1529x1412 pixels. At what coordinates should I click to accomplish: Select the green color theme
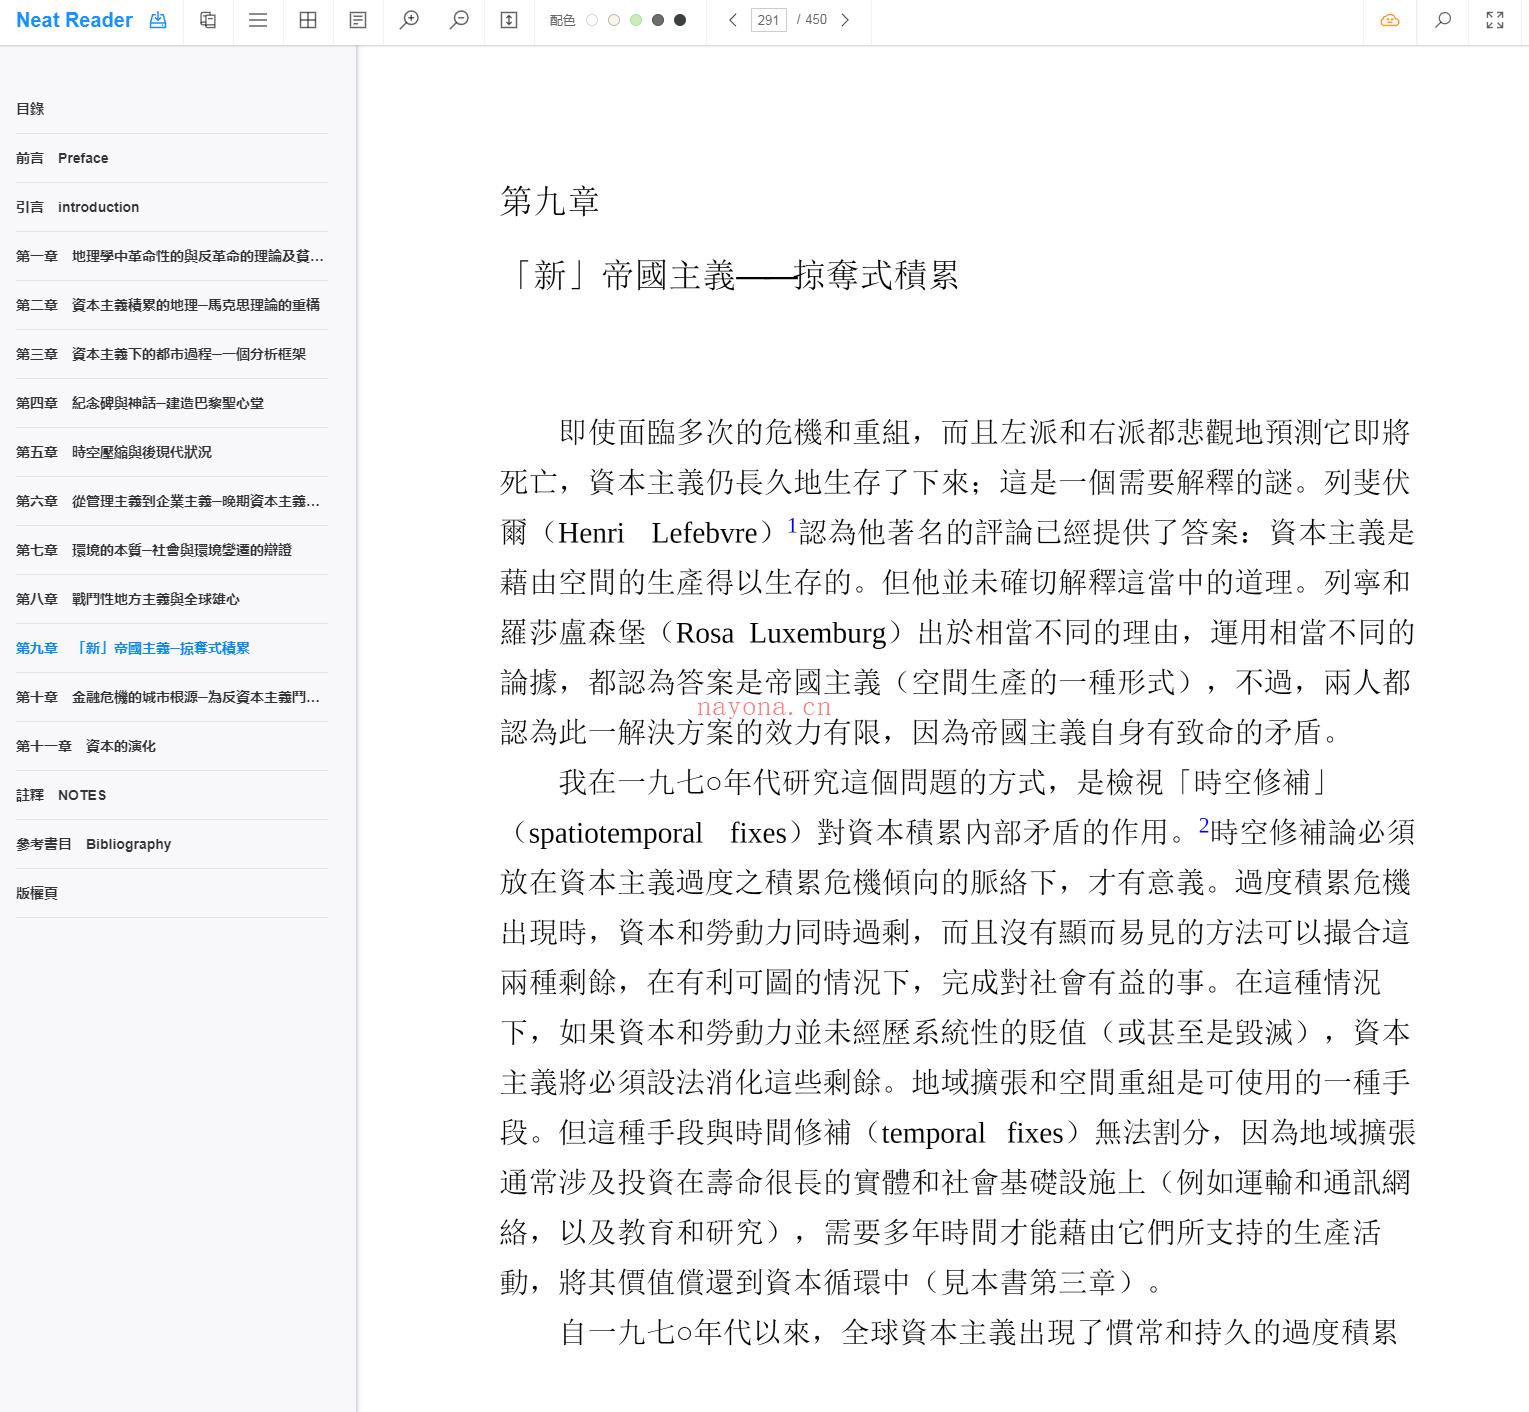(x=636, y=20)
